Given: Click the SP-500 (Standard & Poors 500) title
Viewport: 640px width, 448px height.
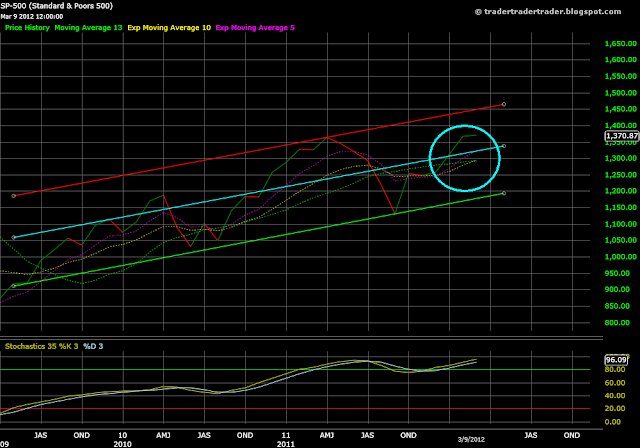Looking at the screenshot, I should [57, 6].
